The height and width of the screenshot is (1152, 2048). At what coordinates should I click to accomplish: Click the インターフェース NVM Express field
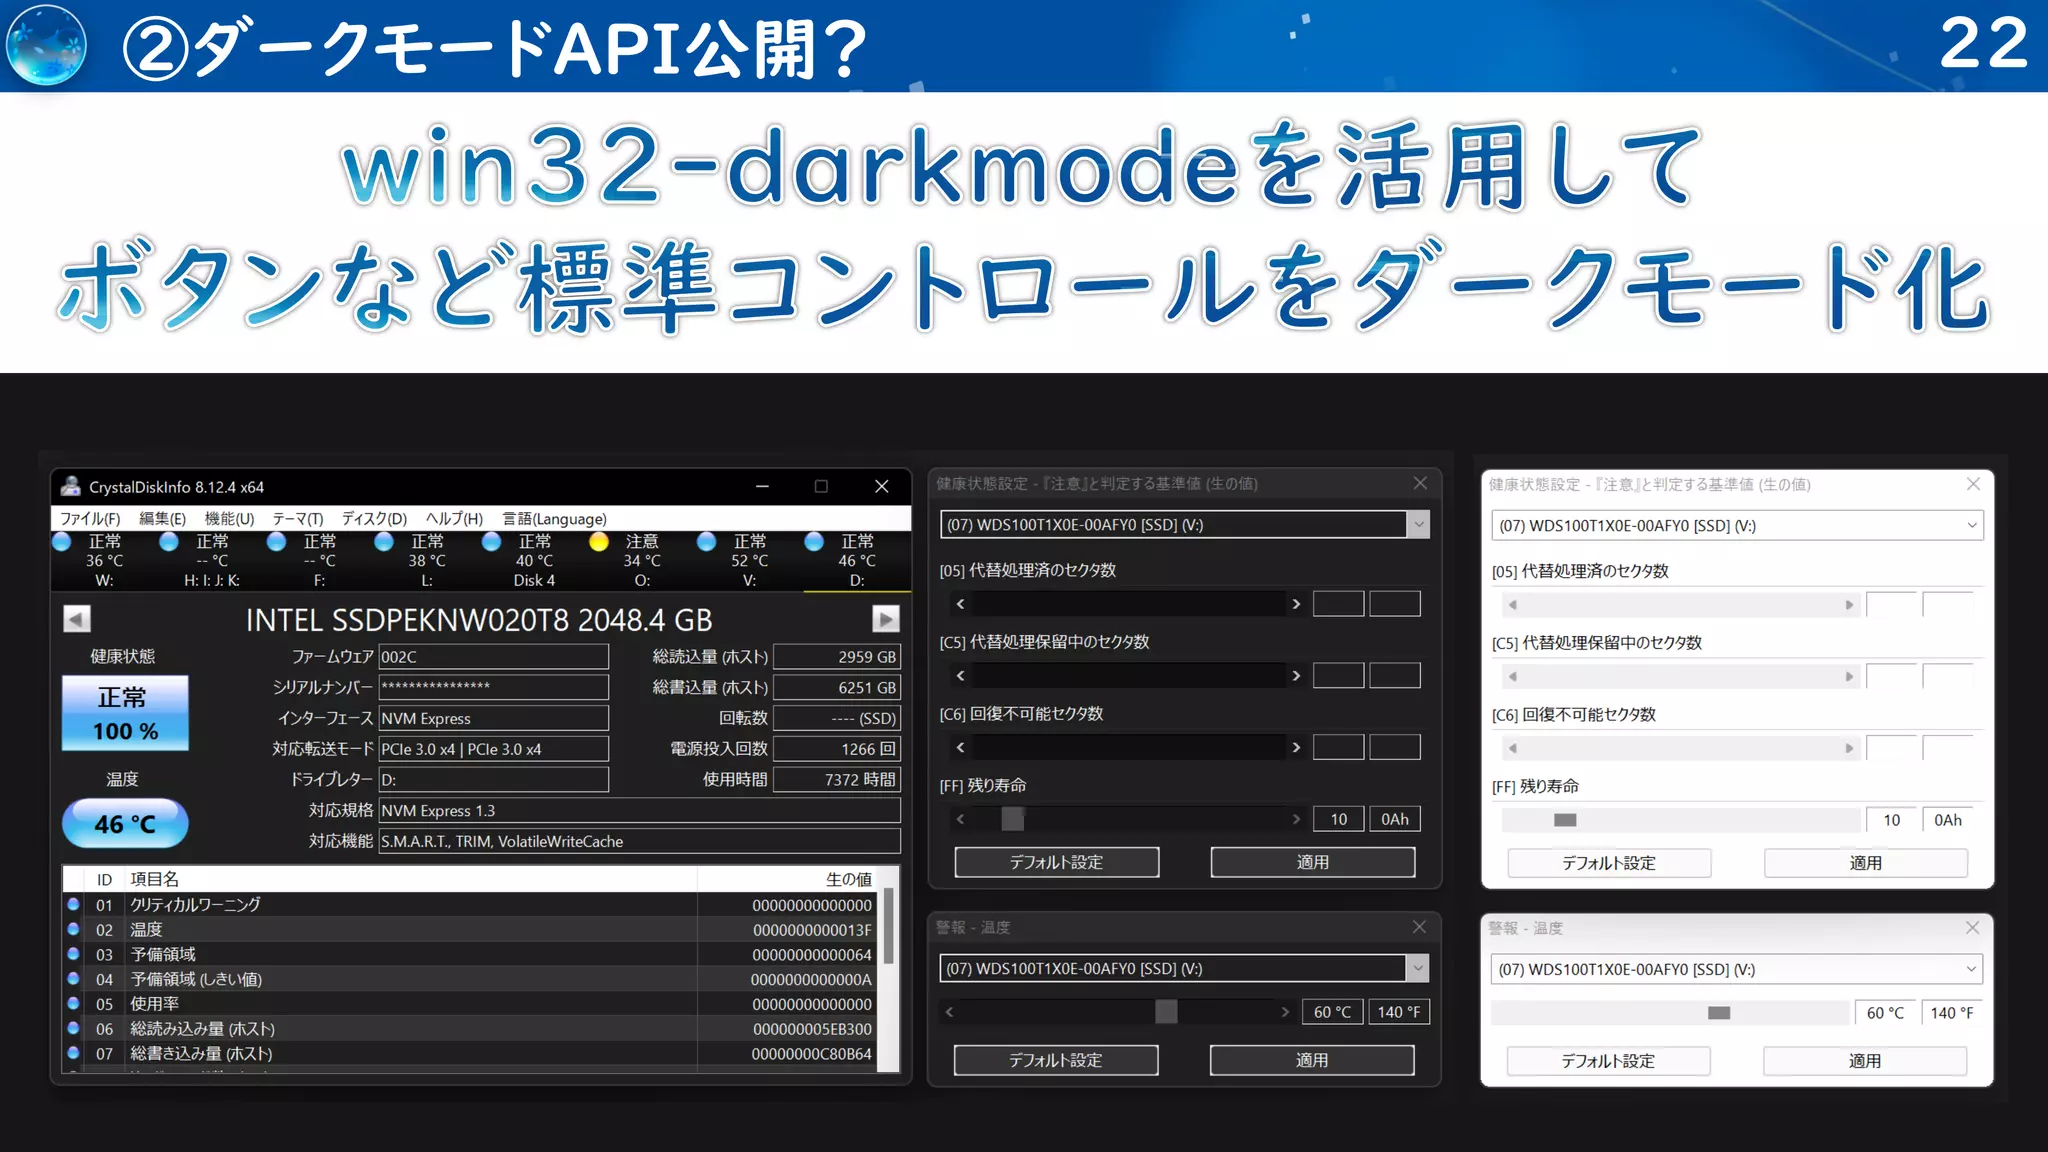click(493, 718)
